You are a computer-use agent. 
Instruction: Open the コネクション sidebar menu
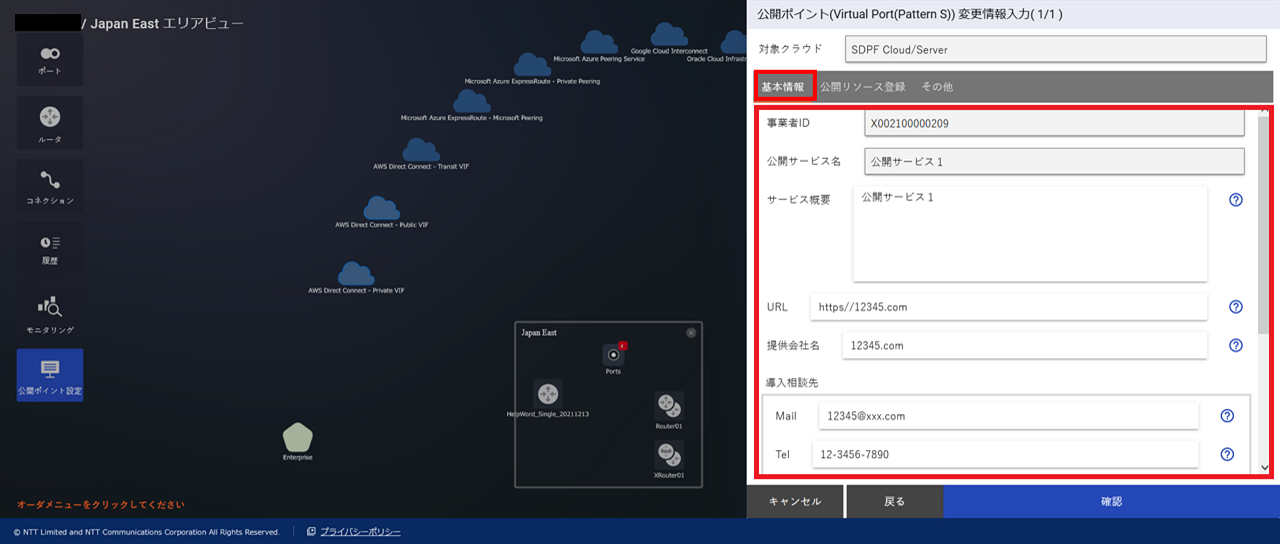(x=50, y=186)
